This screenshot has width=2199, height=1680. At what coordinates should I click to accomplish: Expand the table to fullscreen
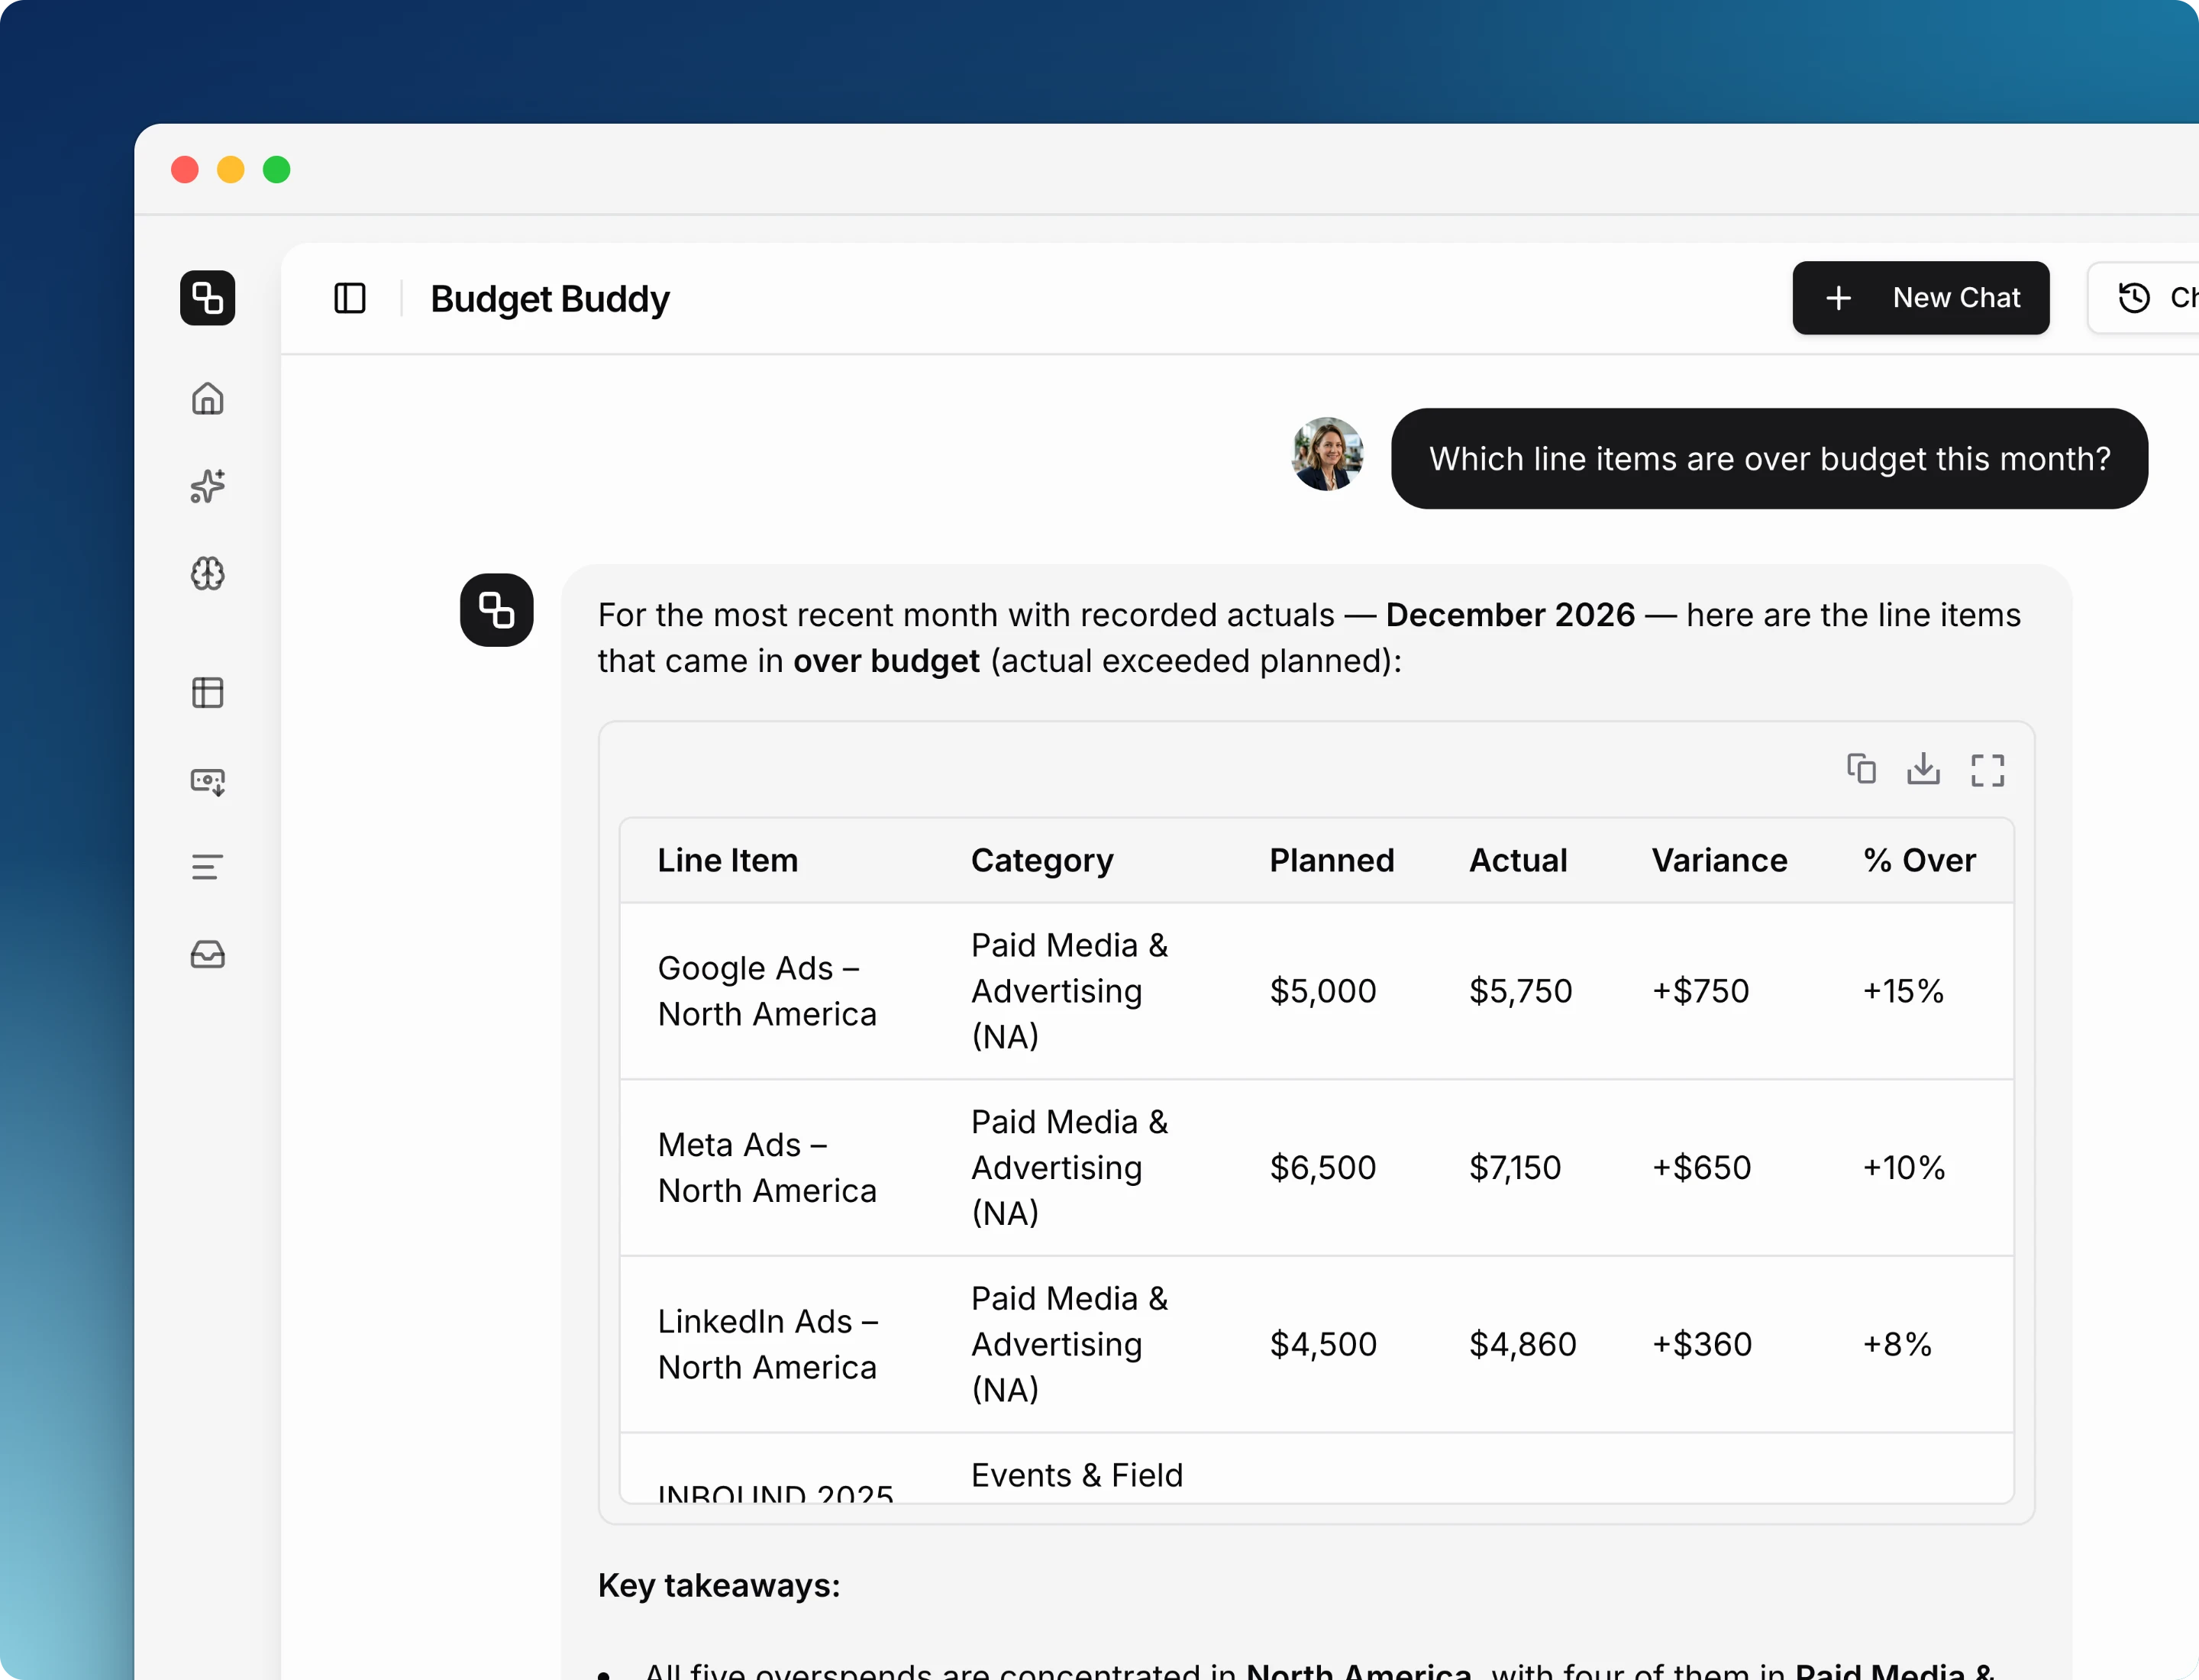pyautogui.click(x=1988, y=770)
